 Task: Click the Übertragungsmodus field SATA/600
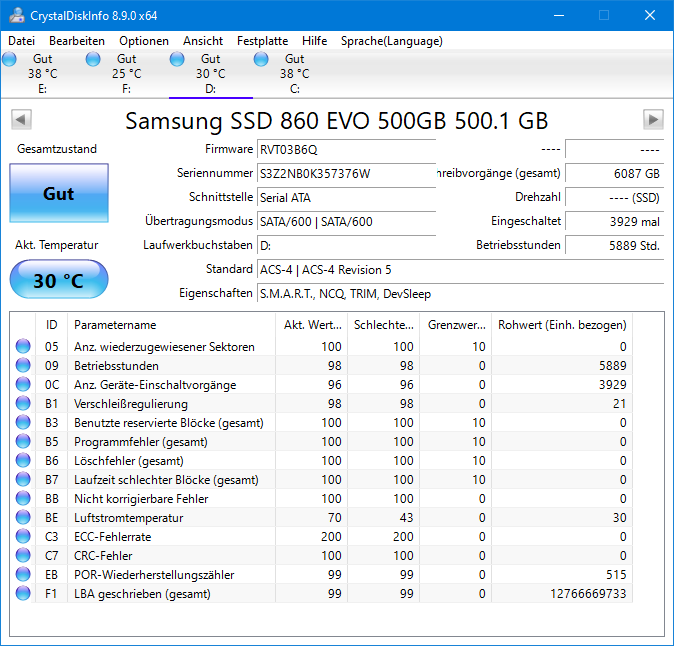click(346, 221)
